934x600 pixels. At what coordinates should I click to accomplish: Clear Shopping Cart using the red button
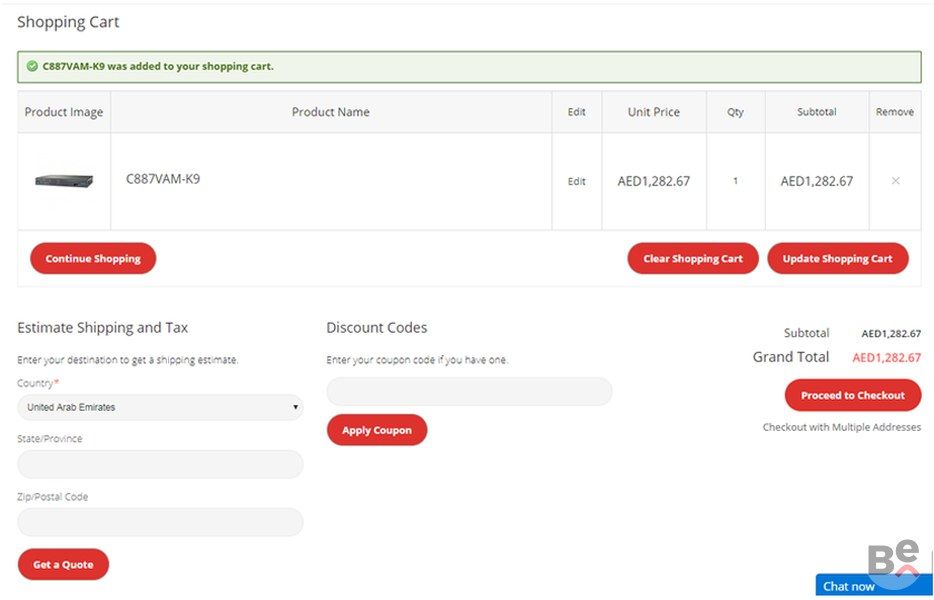692,258
